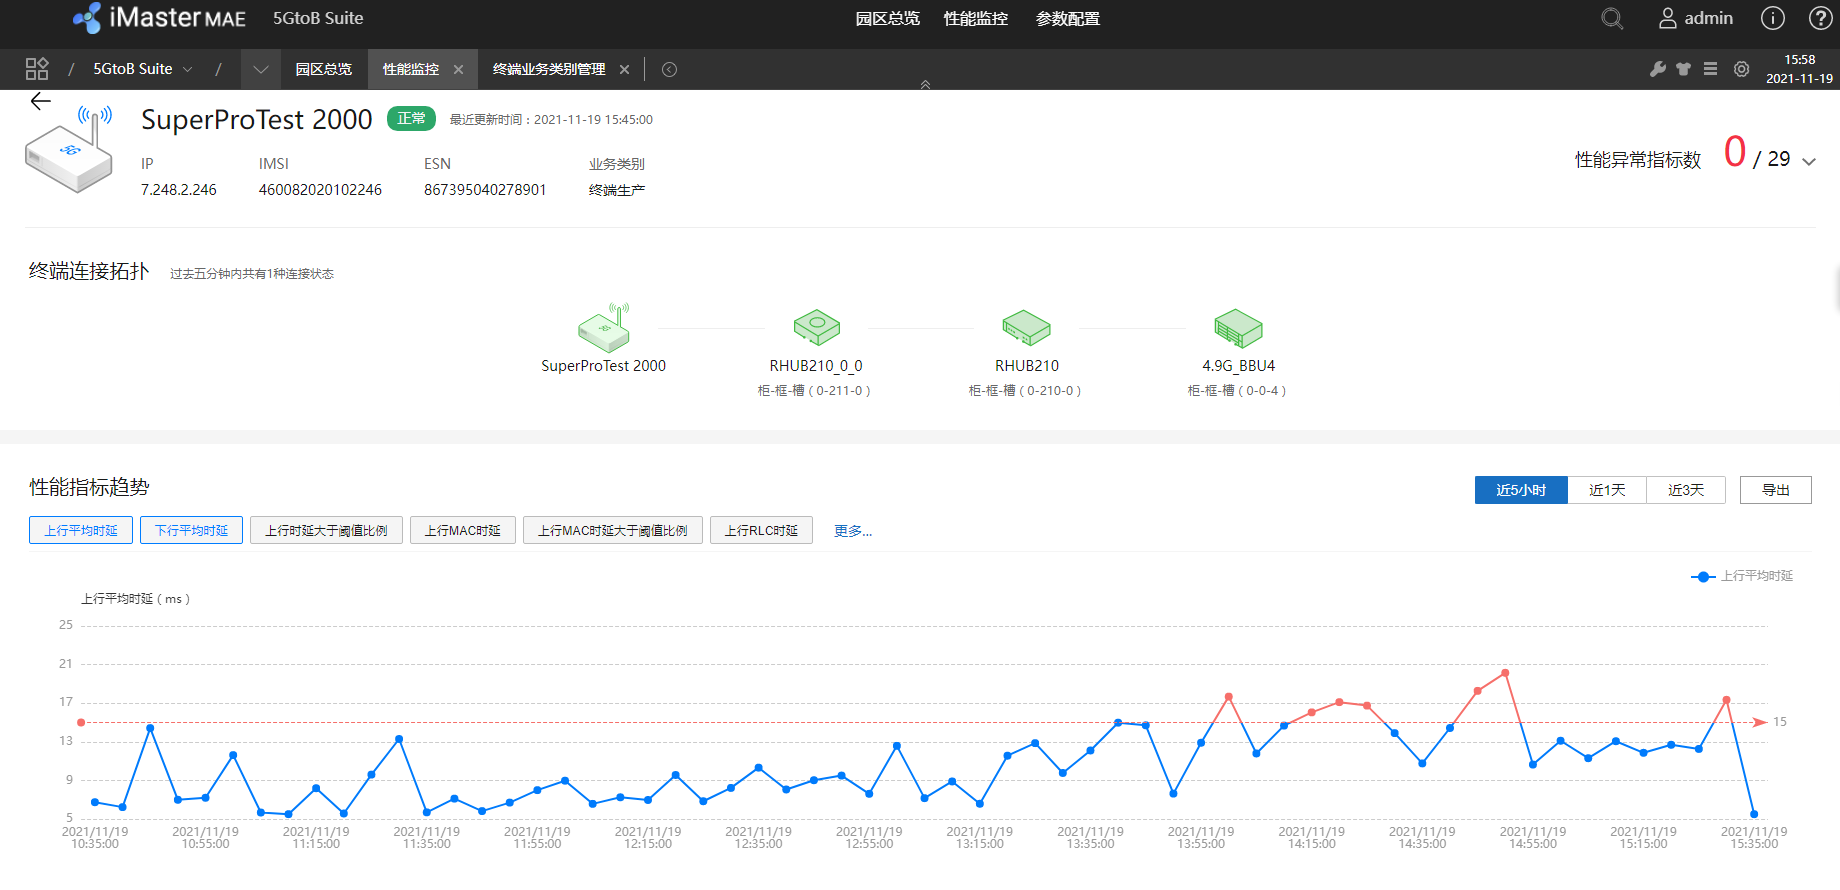Image resolution: width=1840 pixels, height=890 pixels.
Task: Toggle 上行时延大于阈值比例 indicator
Action: click(x=326, y=530)
